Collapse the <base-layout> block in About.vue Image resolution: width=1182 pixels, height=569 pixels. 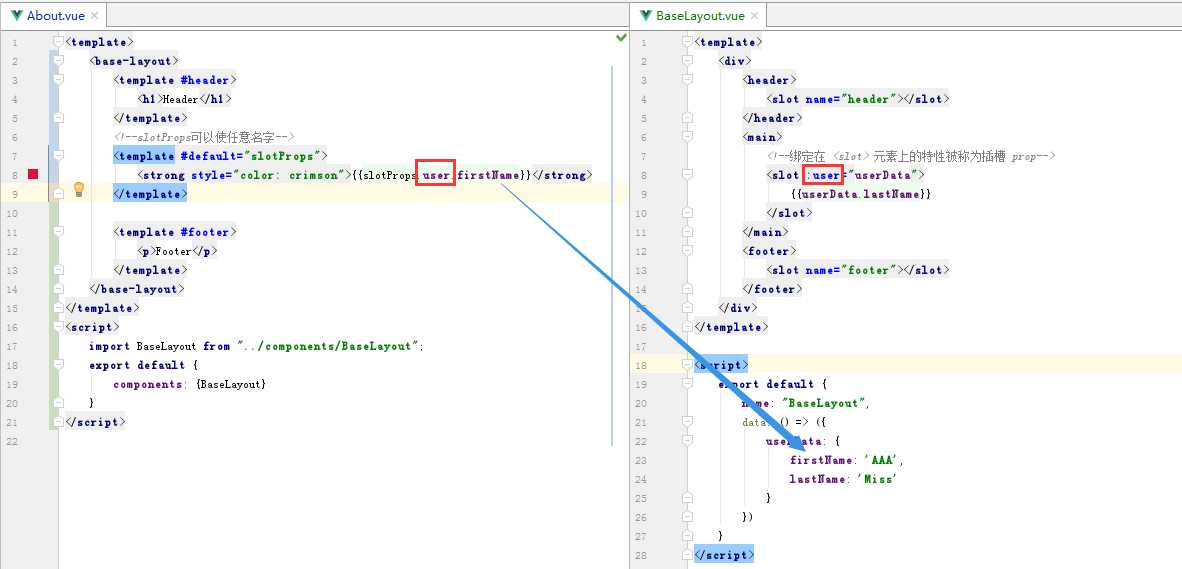point(59,61)
